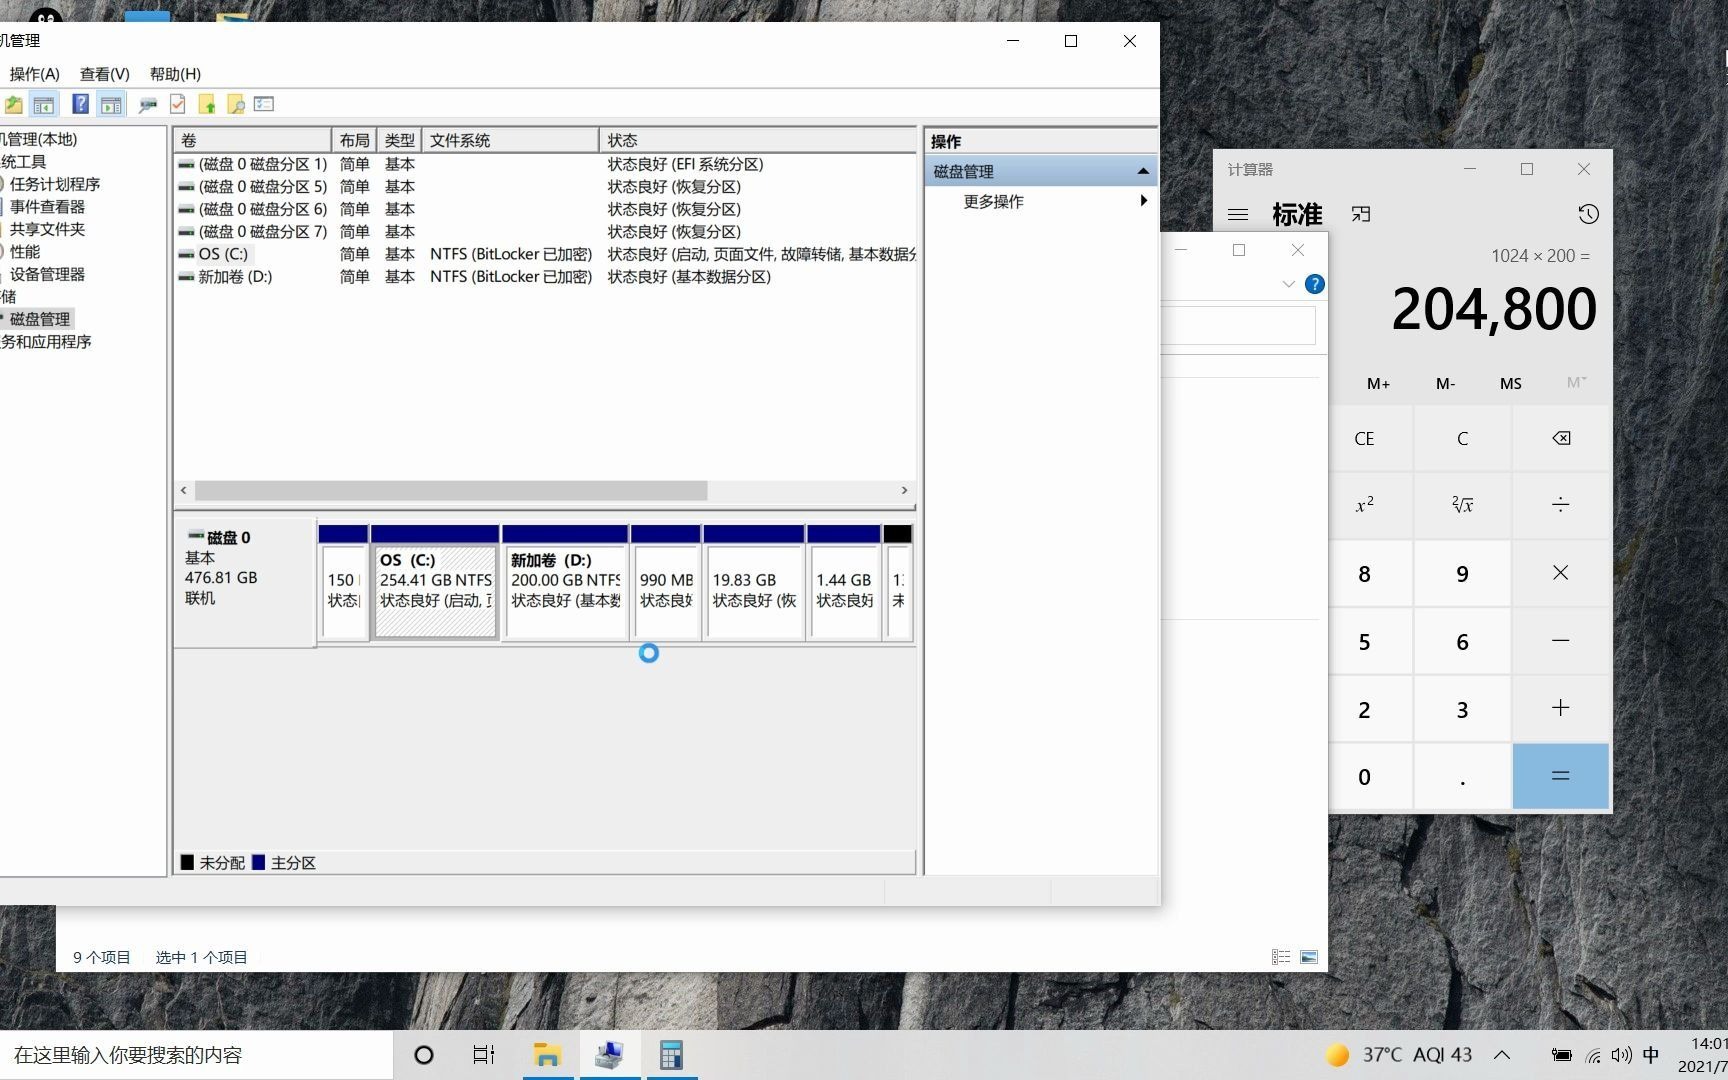Select the 磁盘 0 磁盘分区 1 row
This screenshot has height=1080, width=1728.
tap(545, 164)
